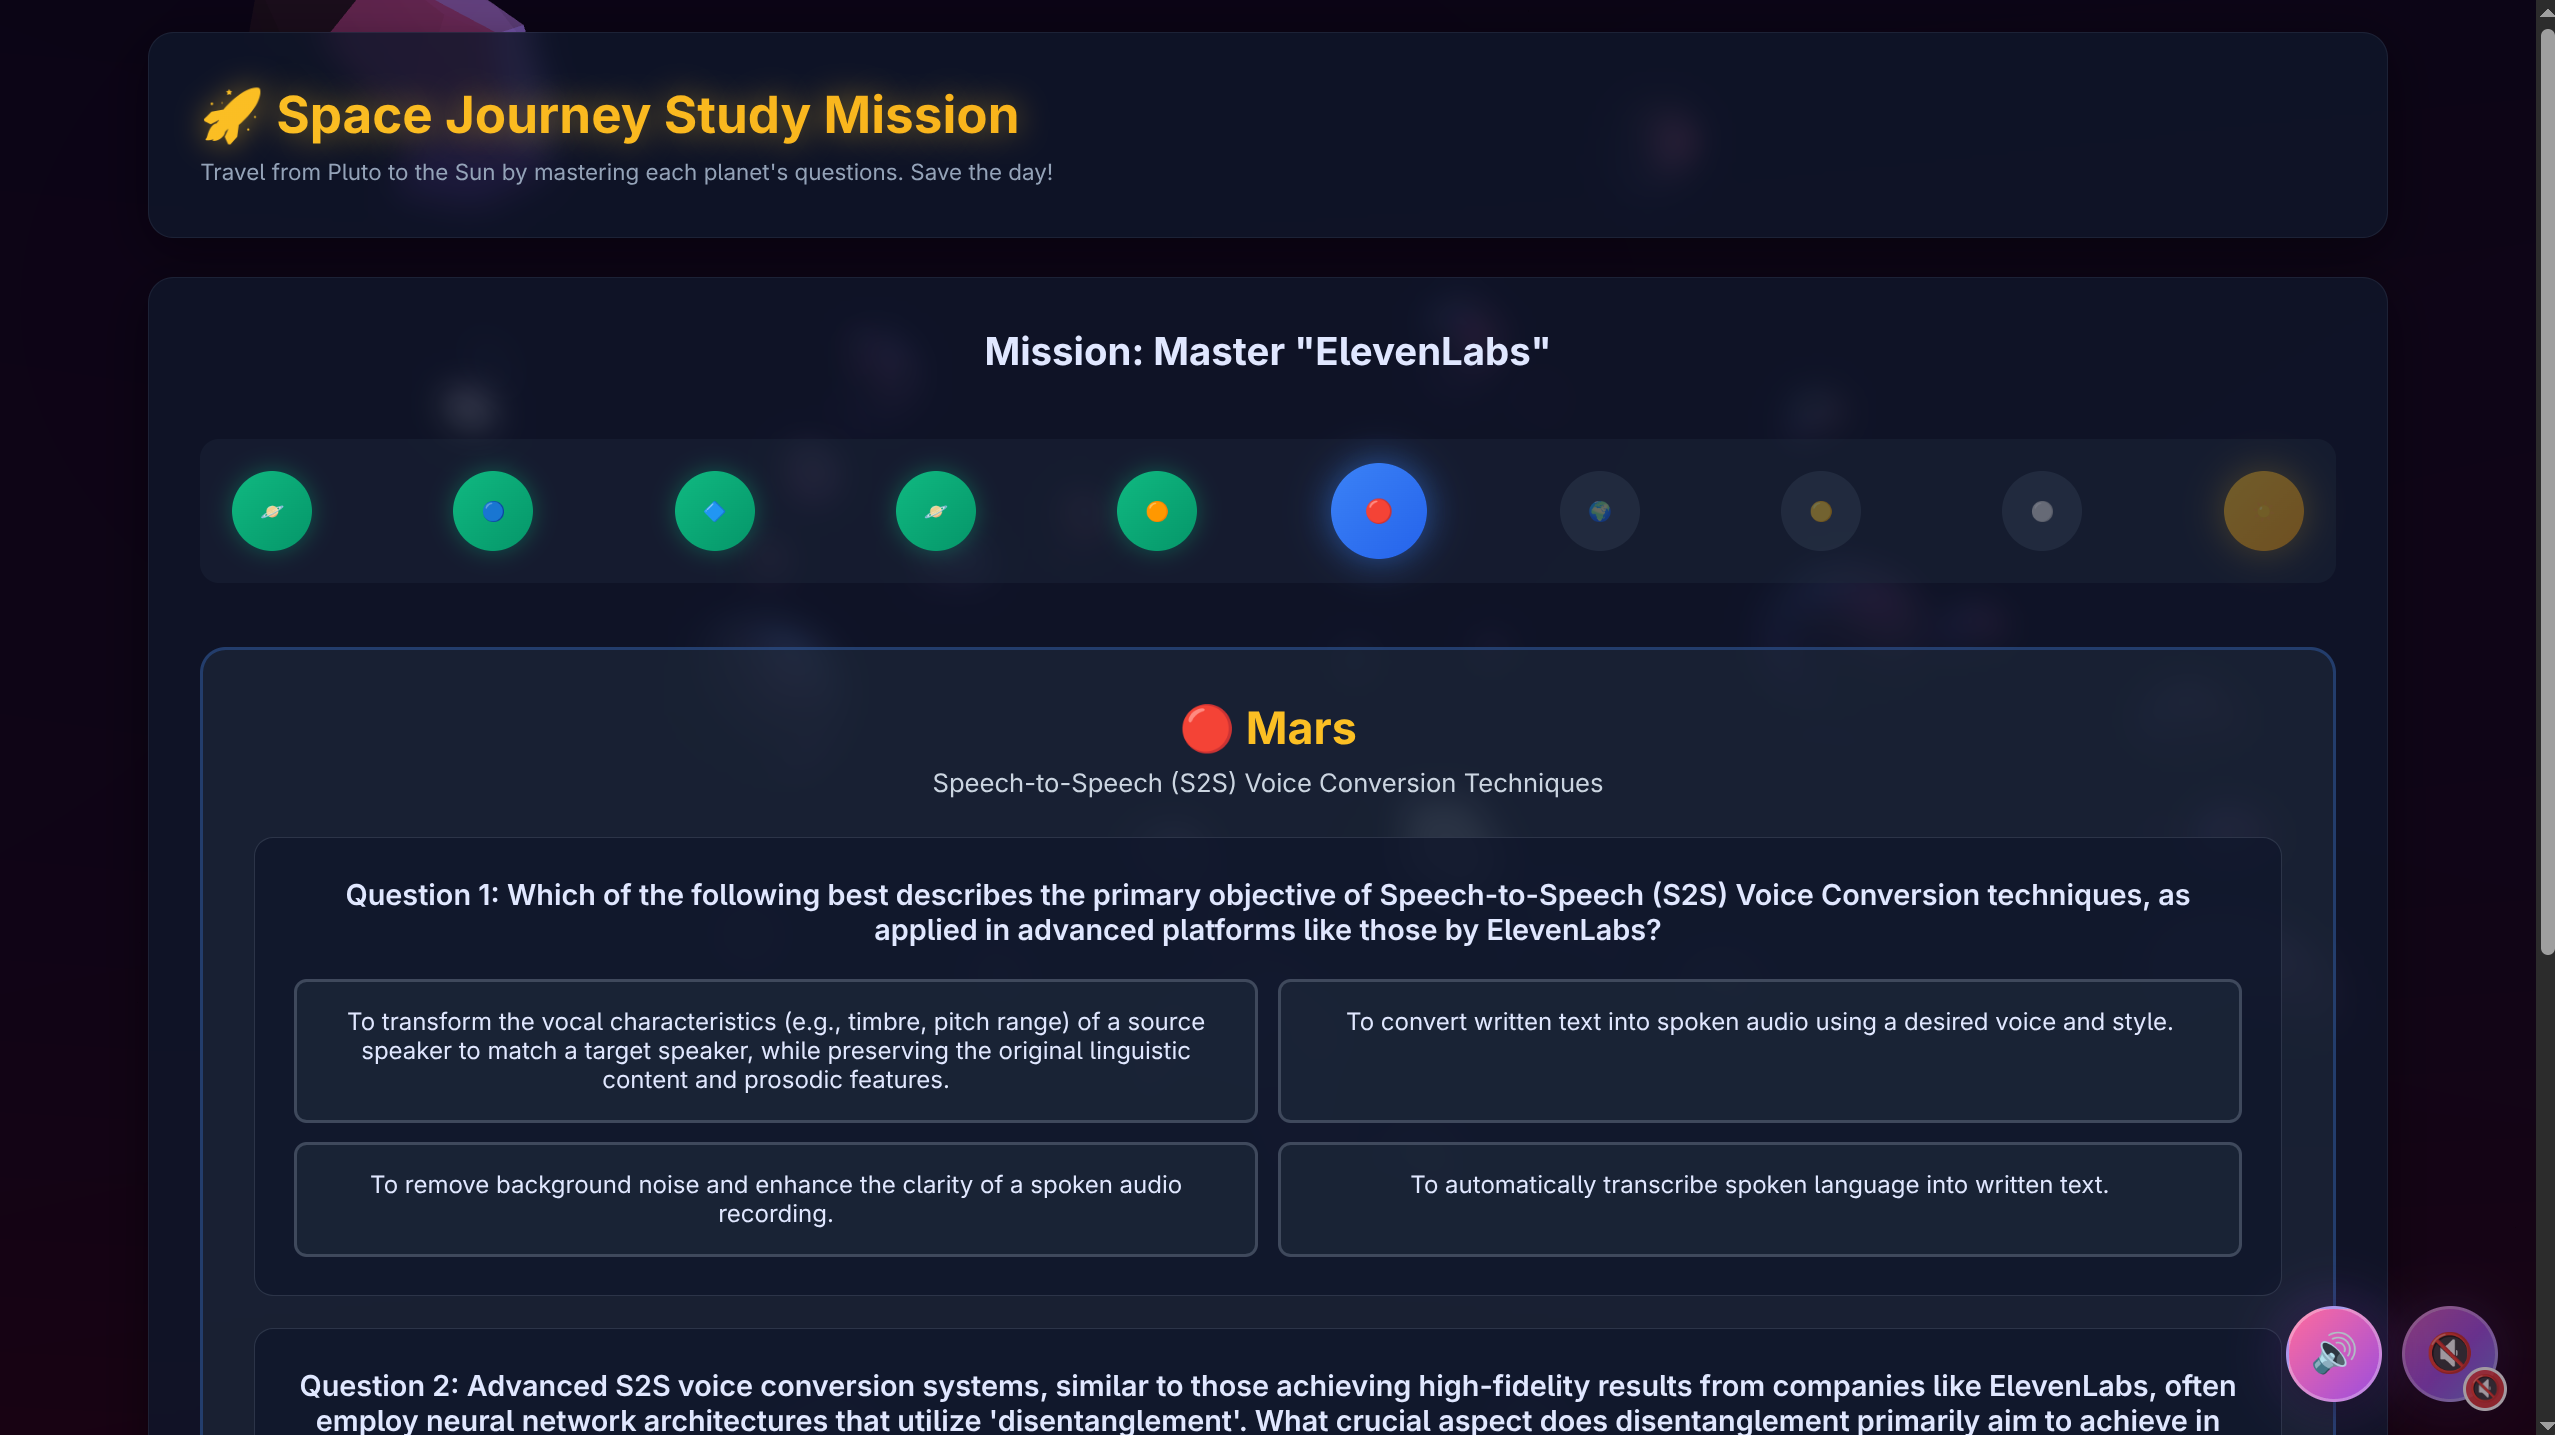Open the current Mars planet node

1377,510
